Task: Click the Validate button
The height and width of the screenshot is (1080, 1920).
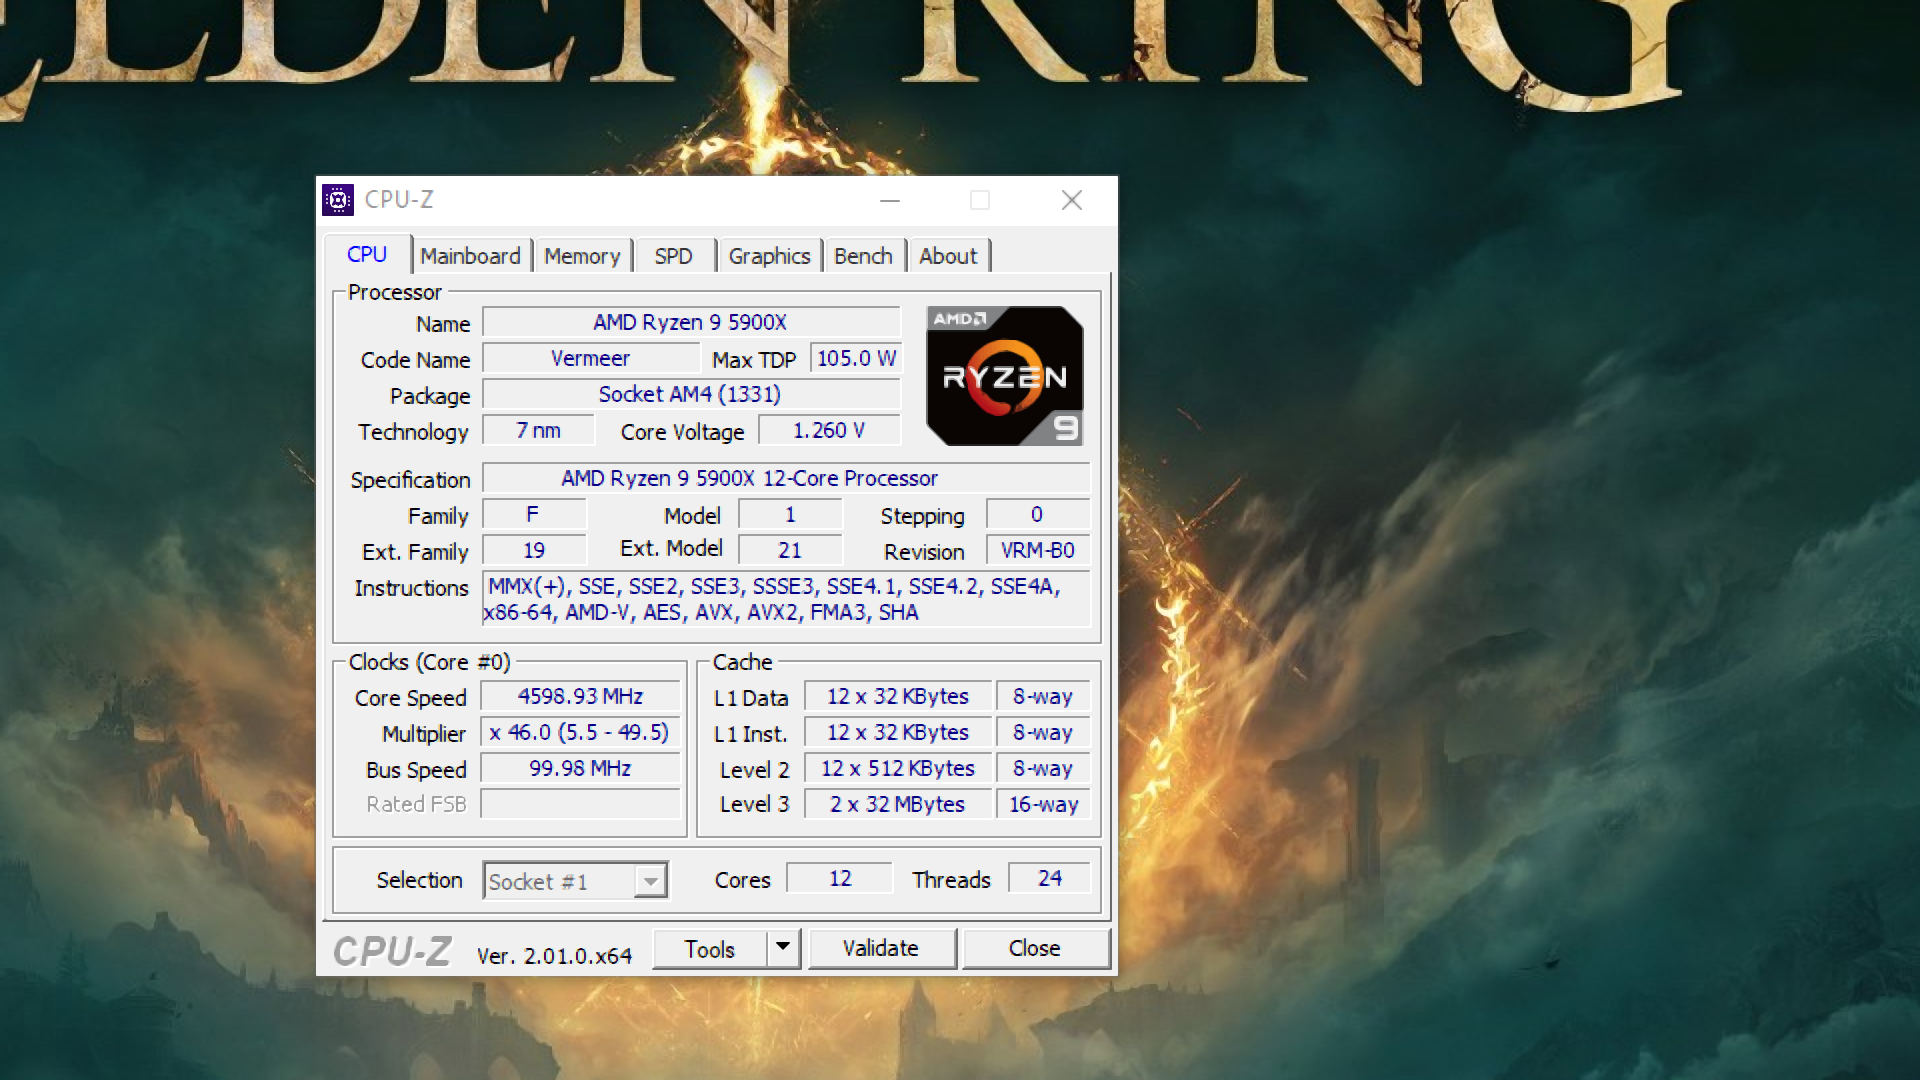Action: [x=881, y=948]
